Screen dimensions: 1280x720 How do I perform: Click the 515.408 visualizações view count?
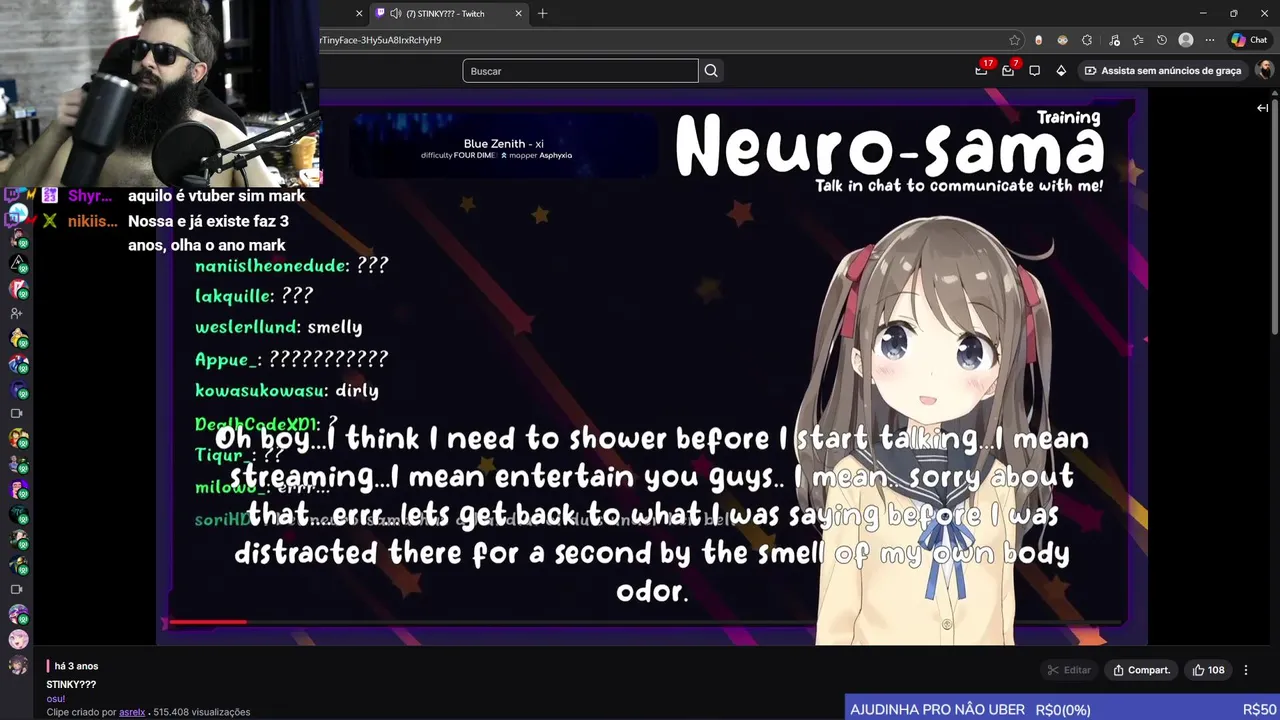pos(201,712)
